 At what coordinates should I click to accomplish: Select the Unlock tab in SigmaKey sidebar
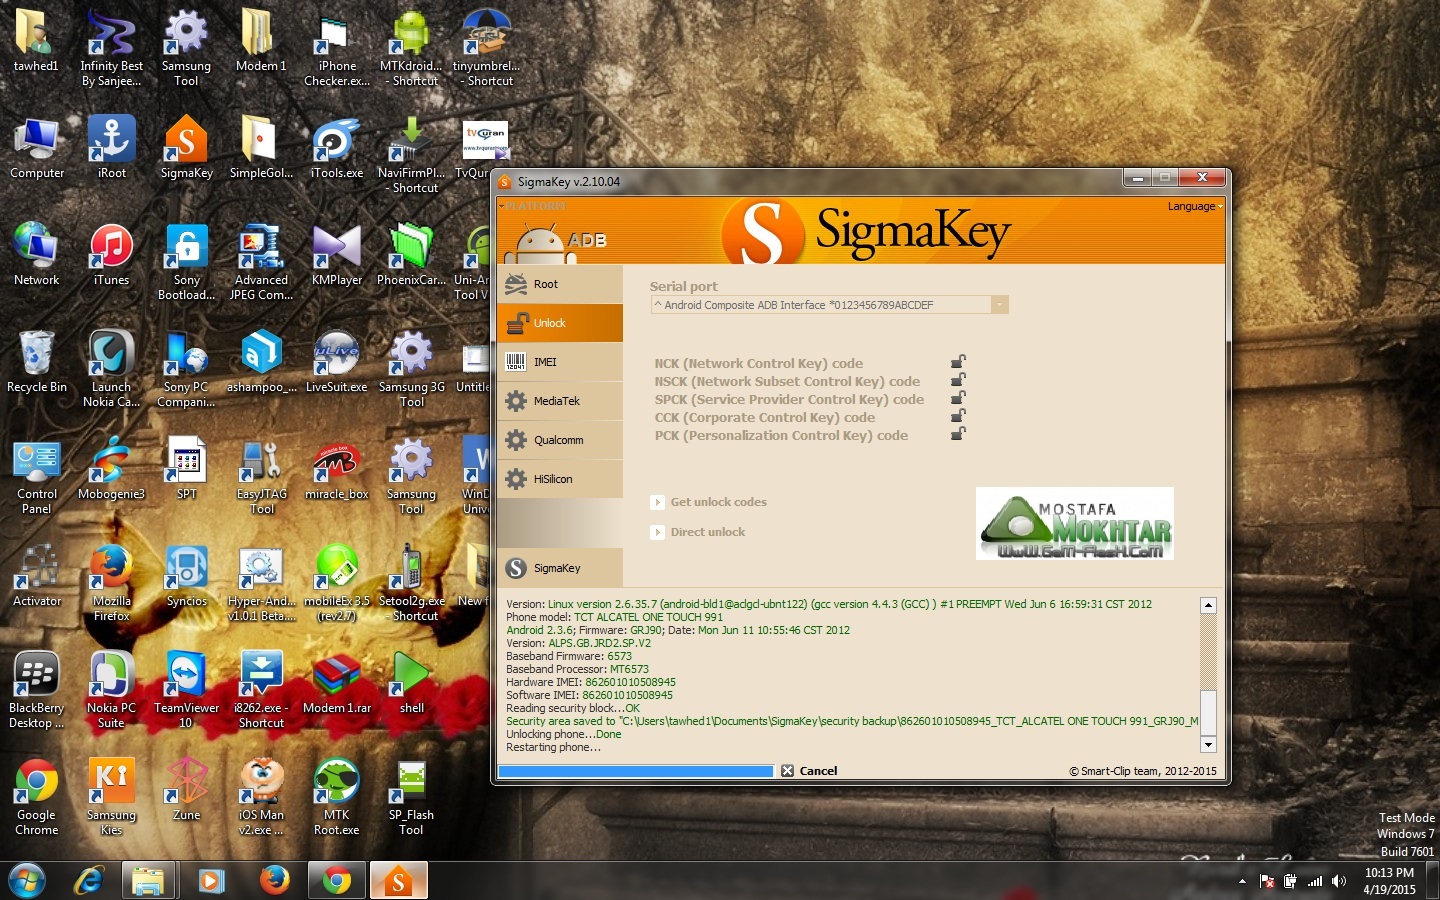click(x=559, y=323)
